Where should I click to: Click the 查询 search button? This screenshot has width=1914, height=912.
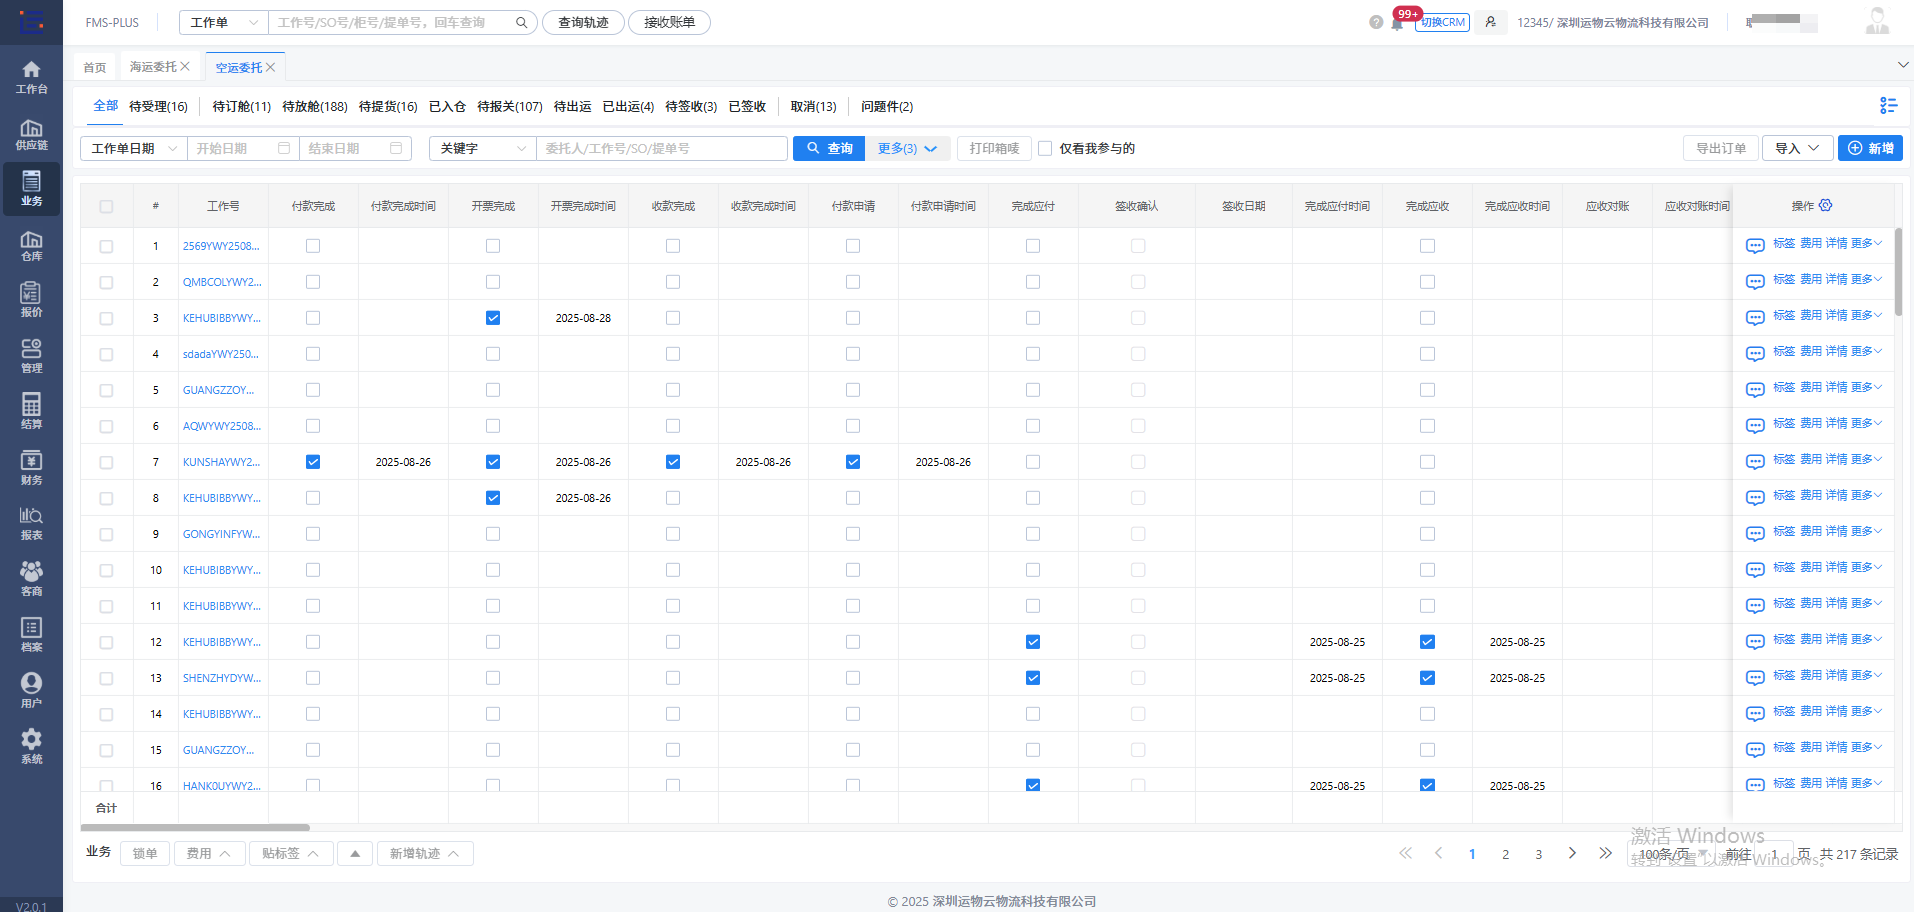[828, 148]
